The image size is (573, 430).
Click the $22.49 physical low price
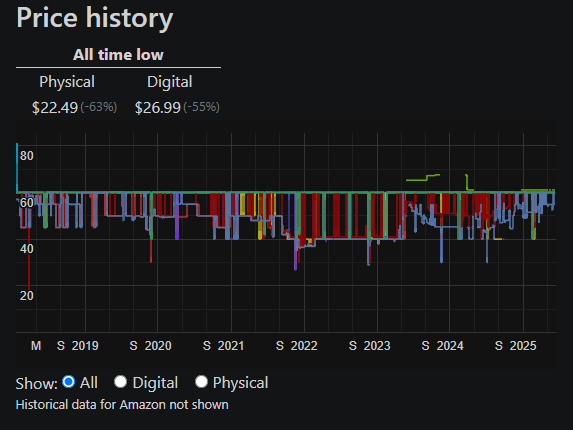click(55, 108)
